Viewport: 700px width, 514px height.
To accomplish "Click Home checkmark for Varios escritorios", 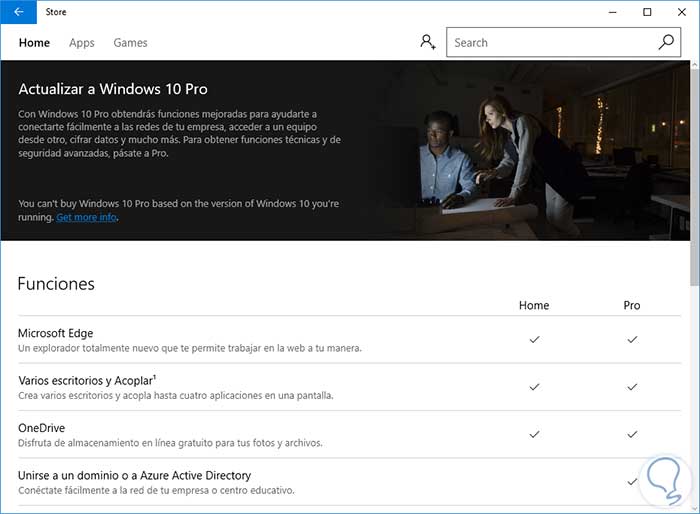I will [x=534, y=387].
